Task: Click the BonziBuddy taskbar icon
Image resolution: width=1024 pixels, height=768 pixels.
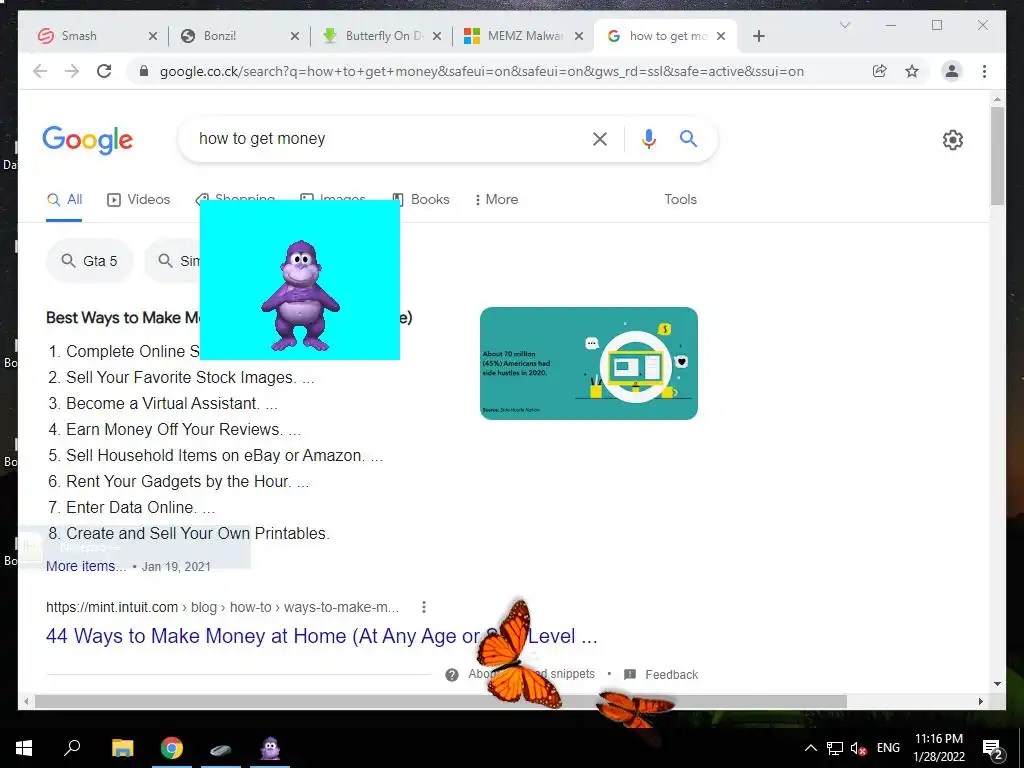Action: pos(270,748)
